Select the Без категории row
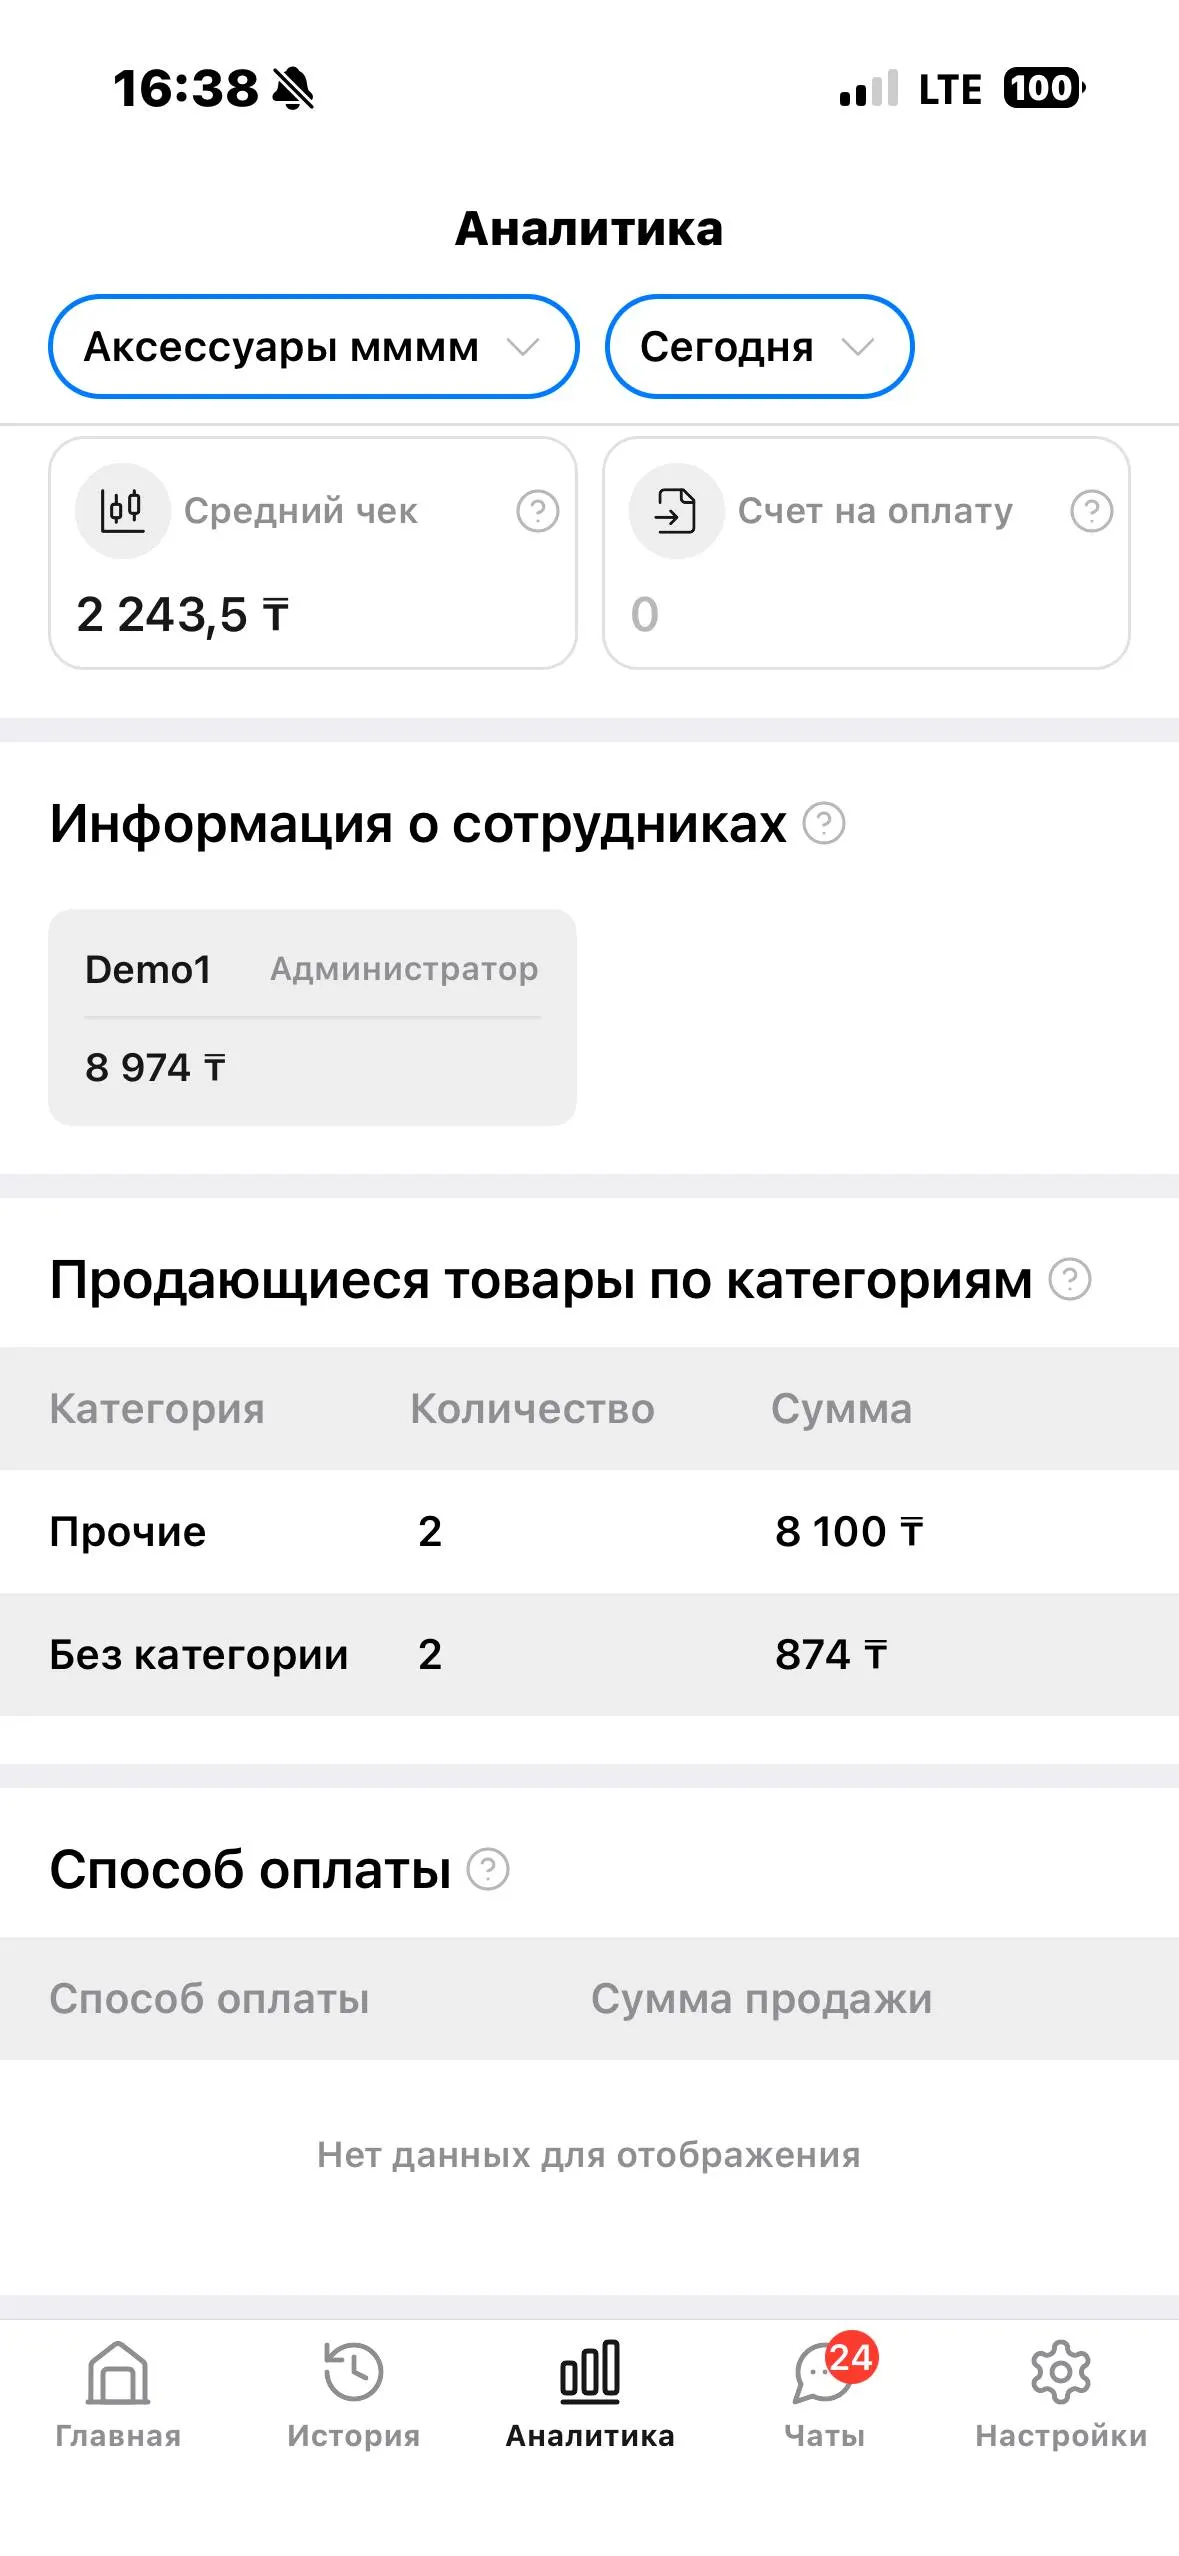The image size is (1179, 2556). coord(589,1654)
